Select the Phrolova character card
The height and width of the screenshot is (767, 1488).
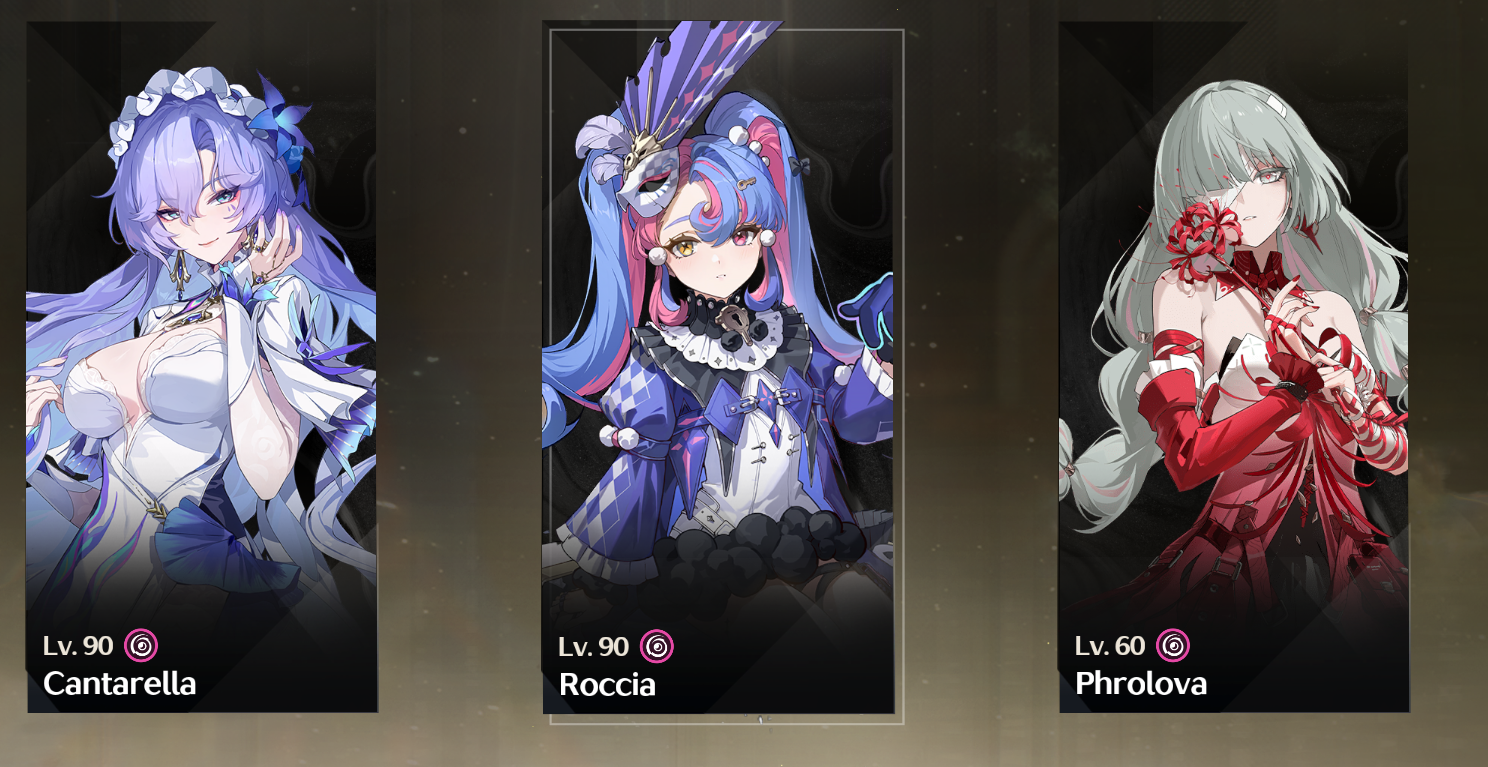pyautogui.click(x=1234, y=367)
